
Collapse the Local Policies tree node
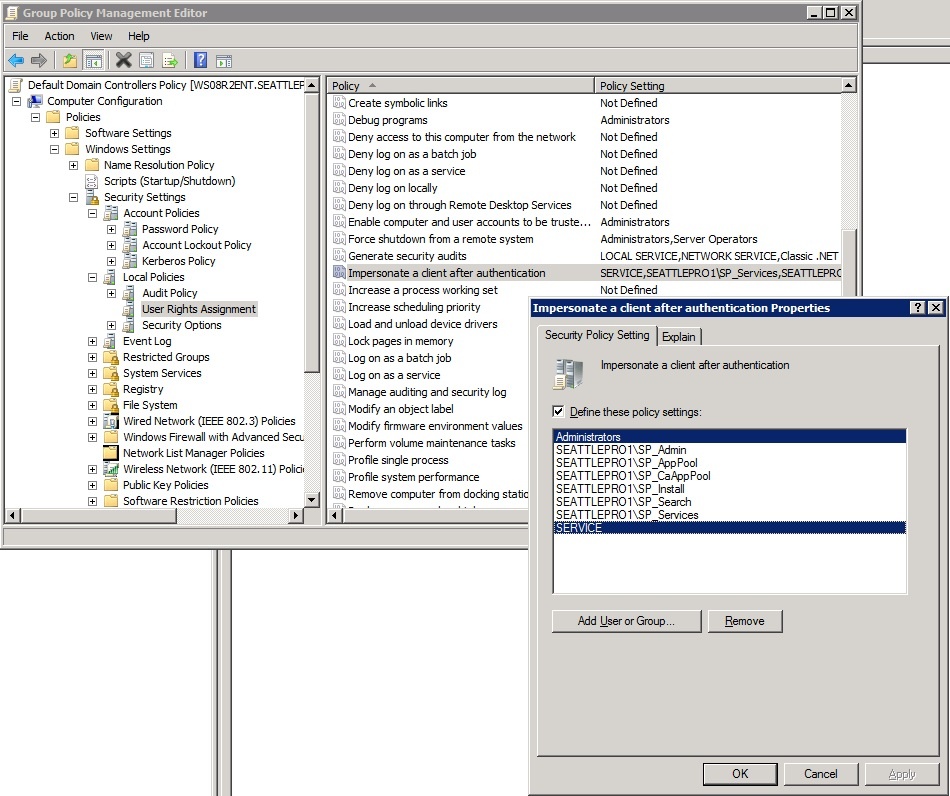pos(93,277)
